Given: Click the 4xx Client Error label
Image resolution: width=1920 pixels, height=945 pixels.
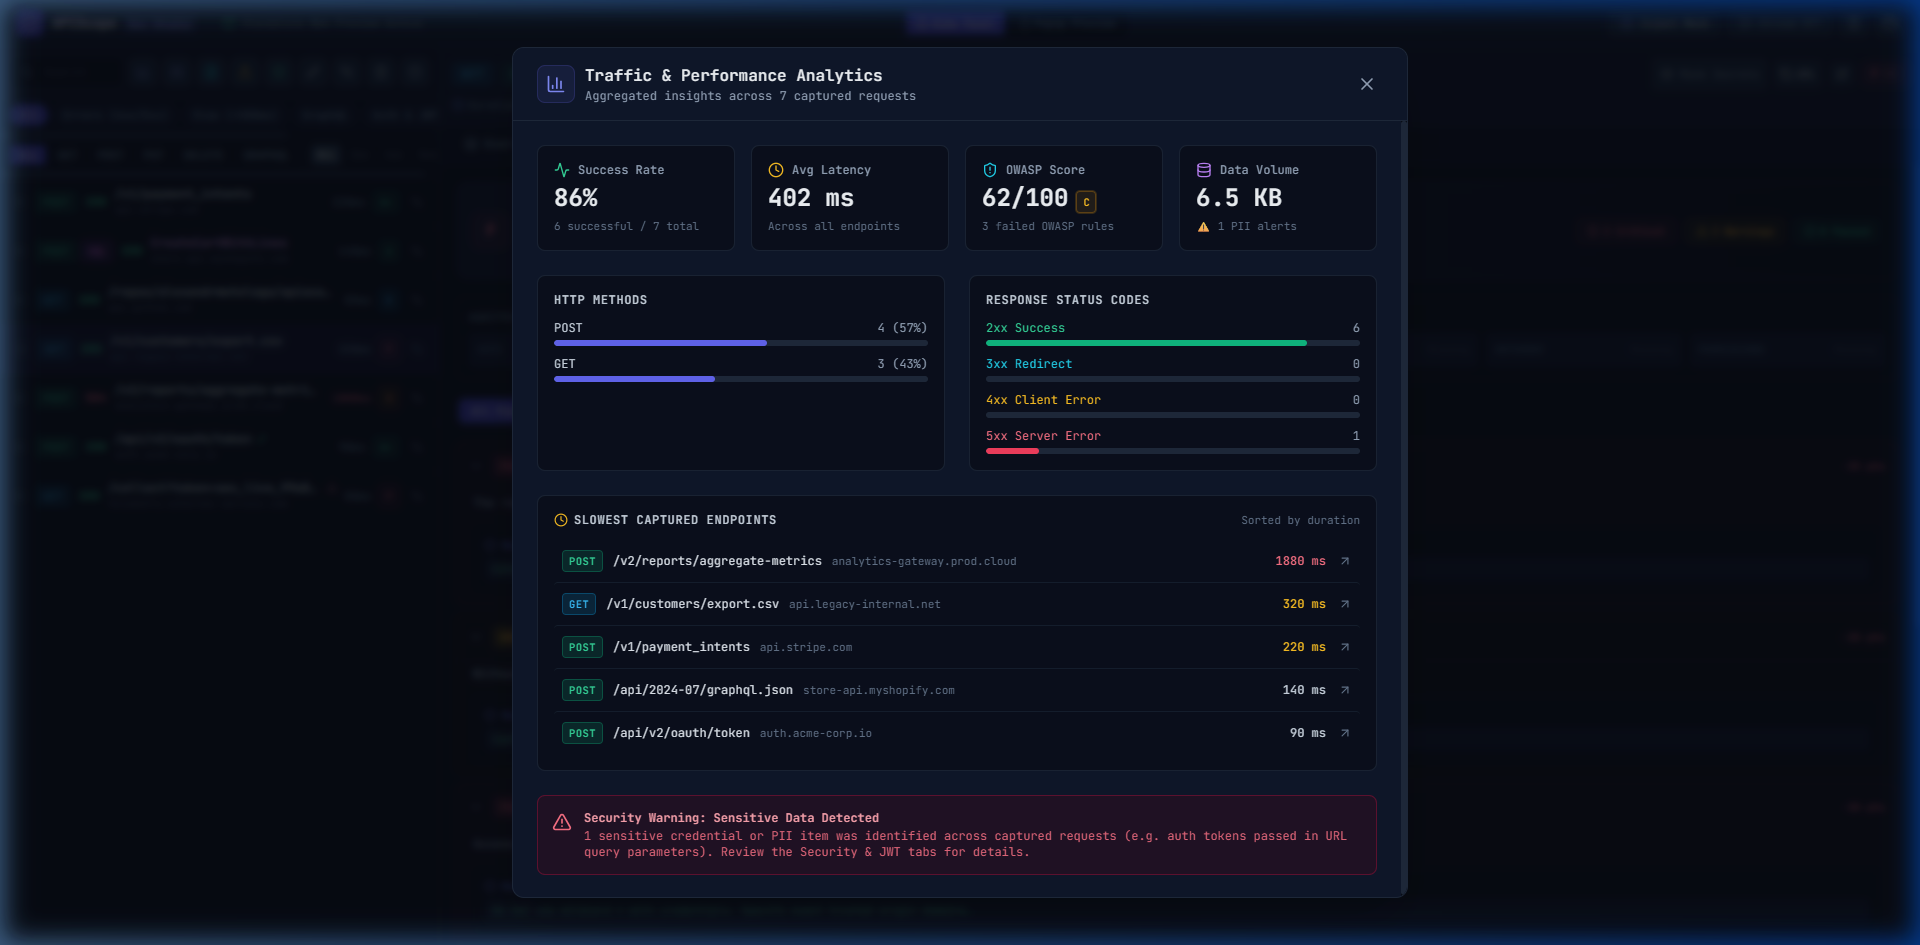Looking at the screenshot, I should pos(1043,400).
